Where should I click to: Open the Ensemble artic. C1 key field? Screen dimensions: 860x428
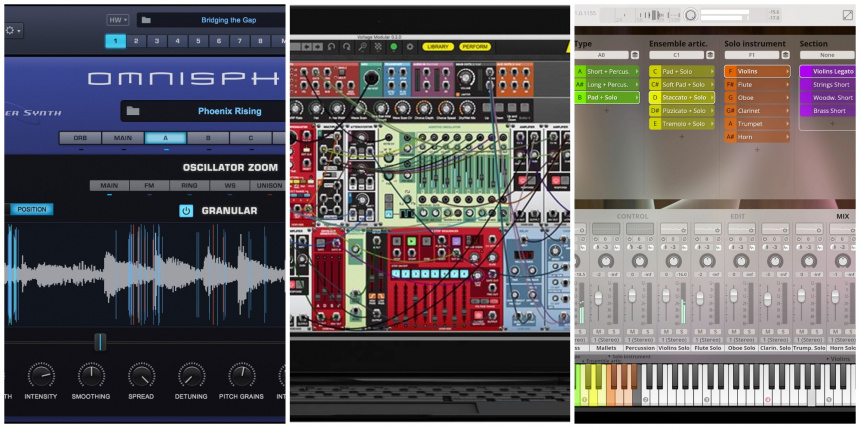pos(676,55)
